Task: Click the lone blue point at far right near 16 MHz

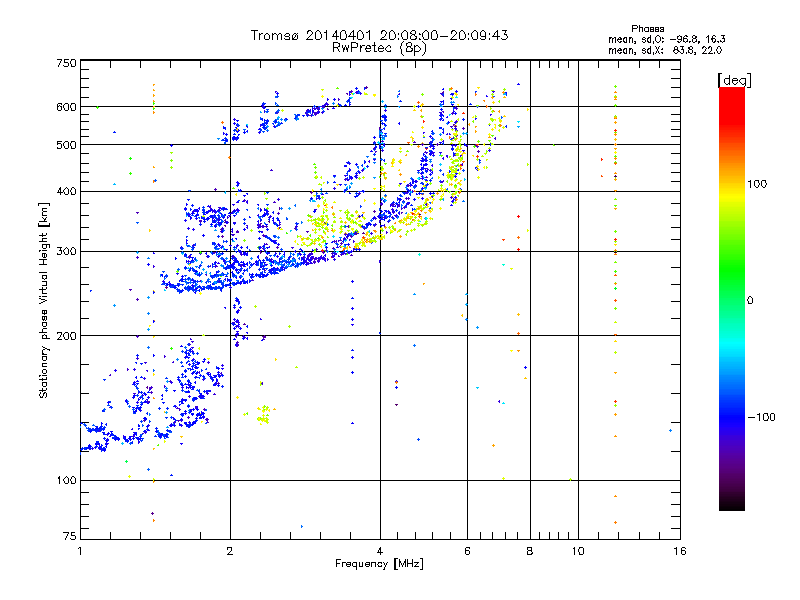Action: [670, 431]
